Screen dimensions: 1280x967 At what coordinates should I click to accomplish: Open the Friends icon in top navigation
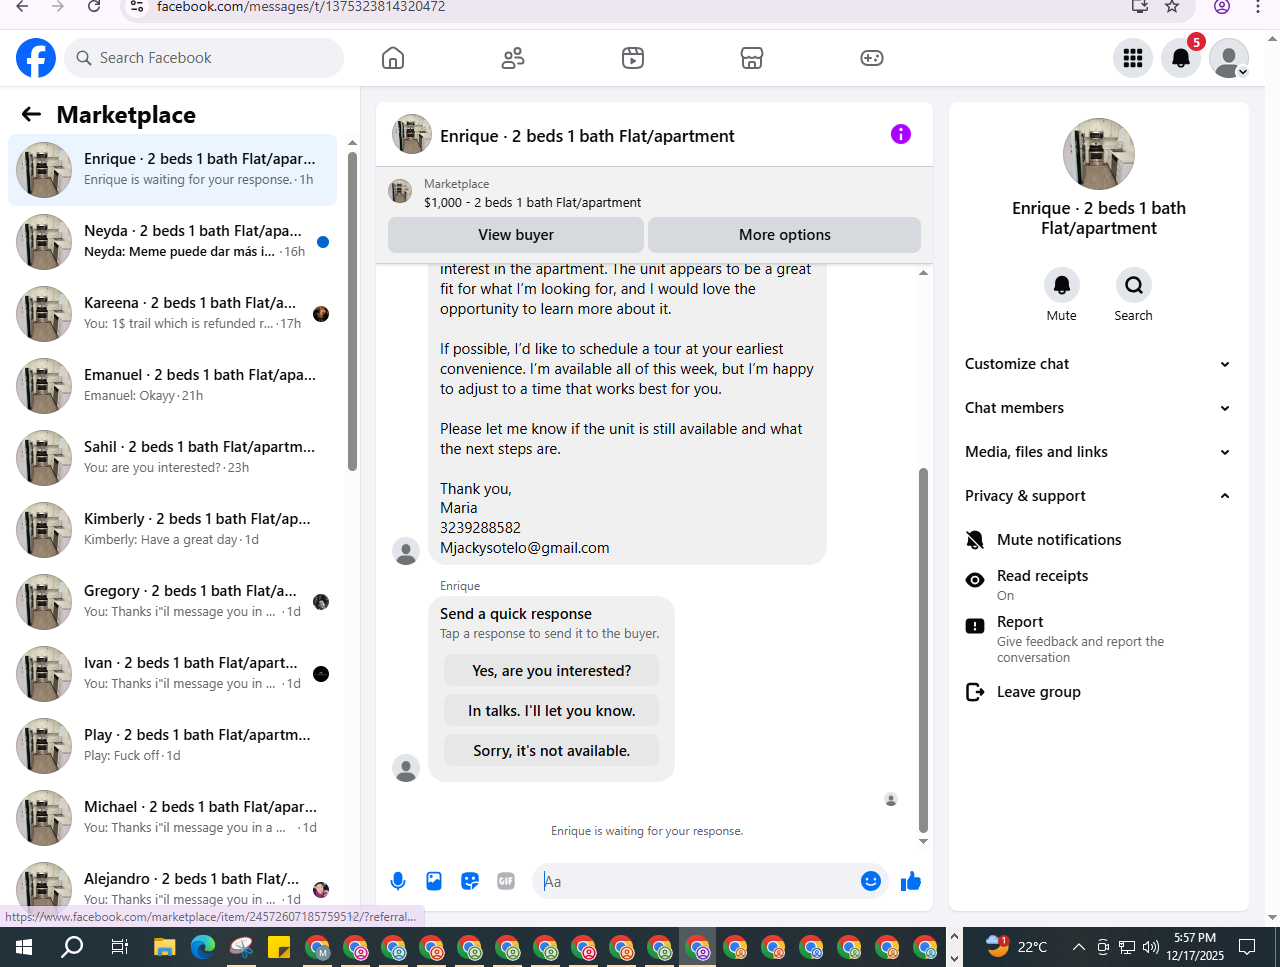pos(513,58)
